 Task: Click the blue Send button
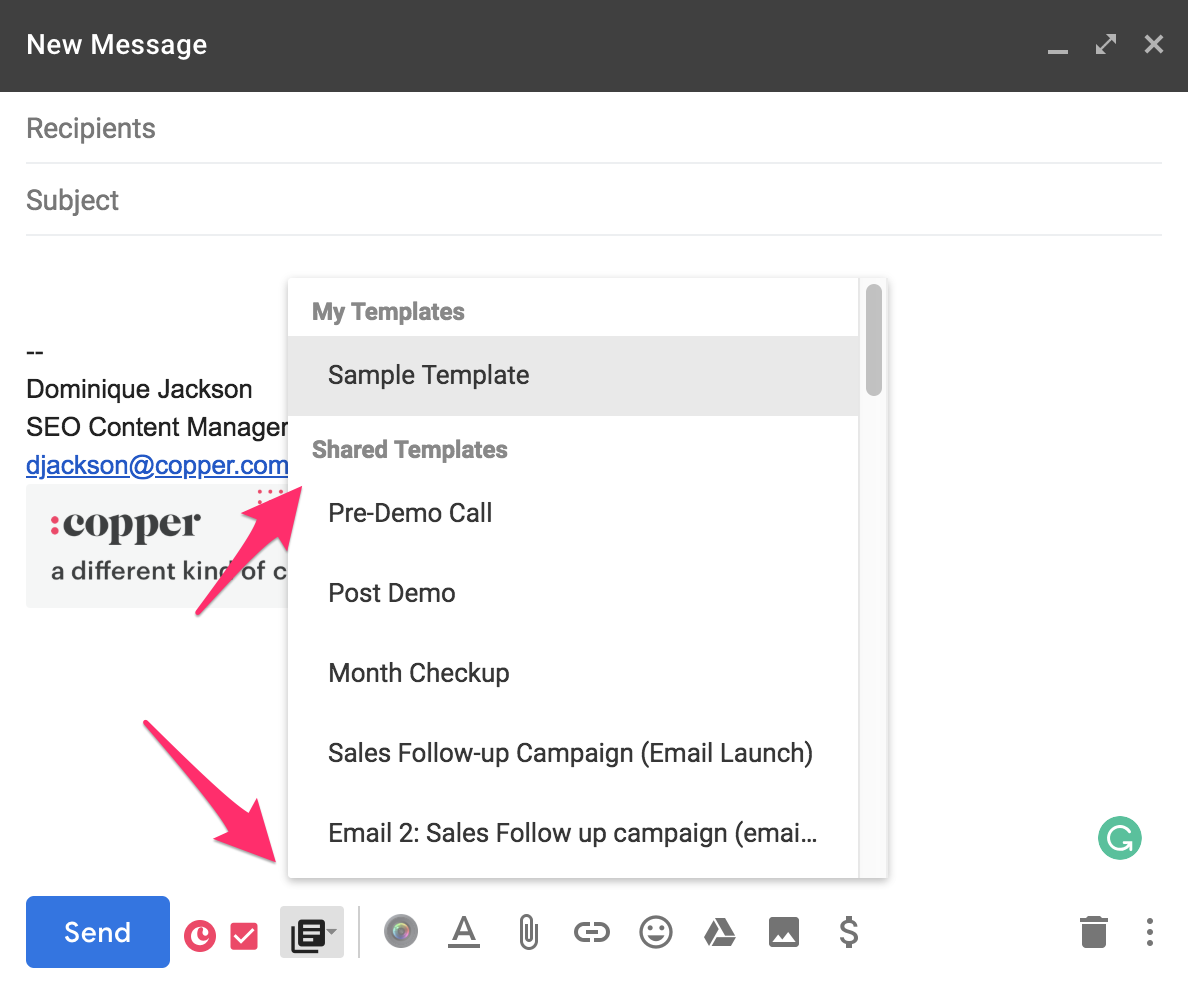(x=98, y=932)
